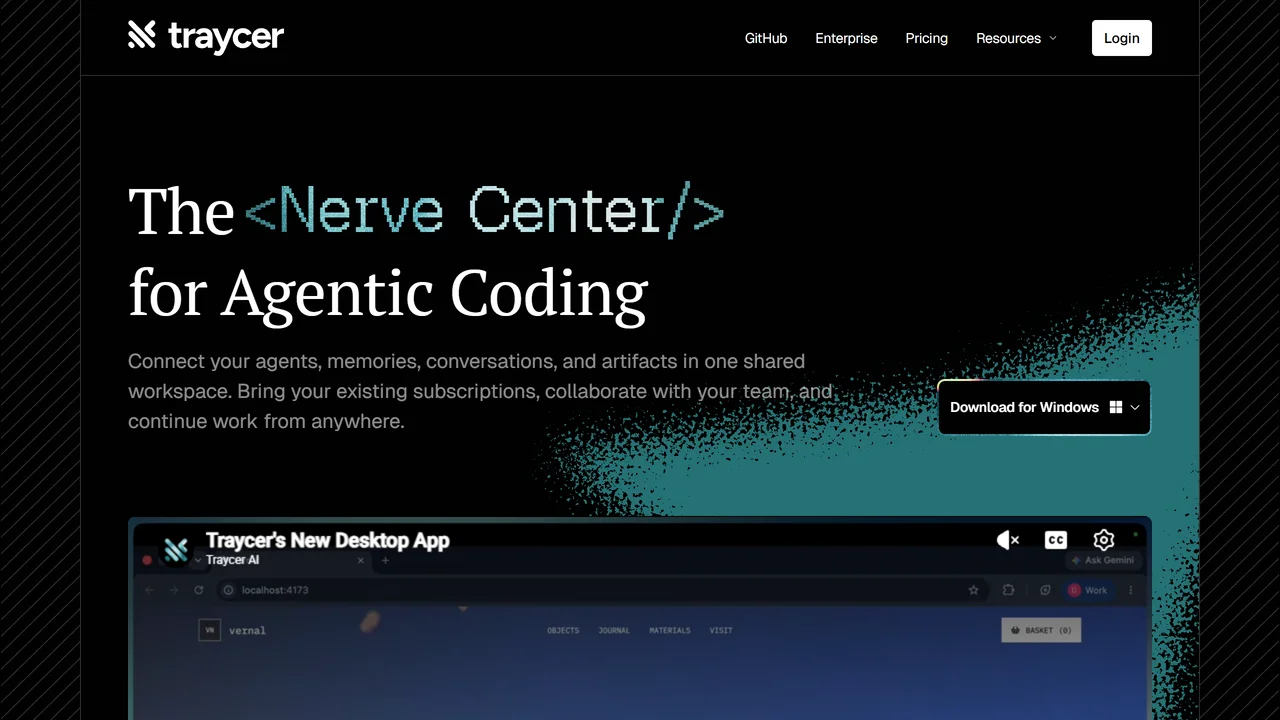Click the "Nerve Center" headline text

tap(484, 211)
